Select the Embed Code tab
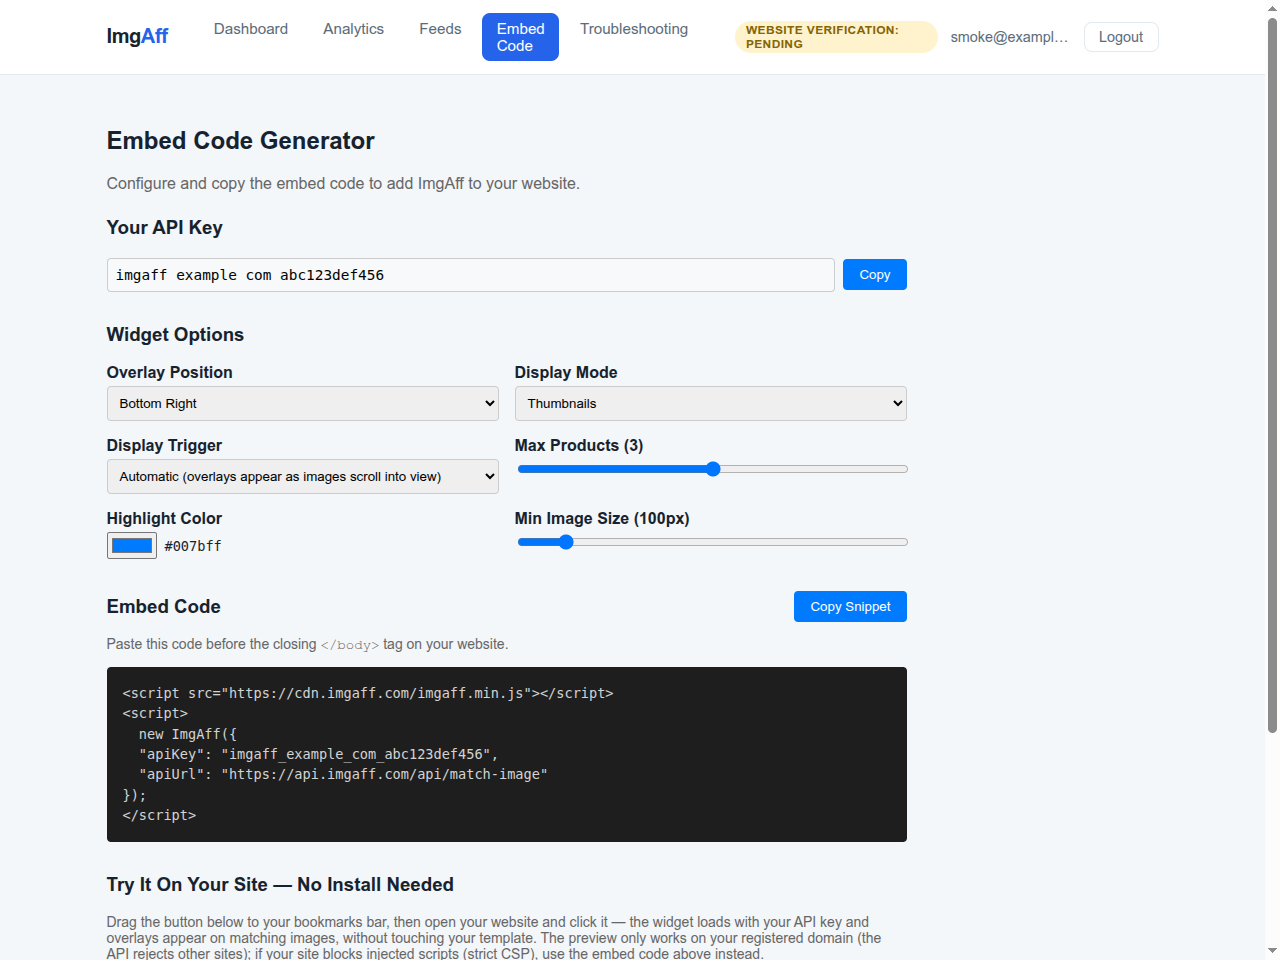The image size is (1280, 960). tap(520, 37)
